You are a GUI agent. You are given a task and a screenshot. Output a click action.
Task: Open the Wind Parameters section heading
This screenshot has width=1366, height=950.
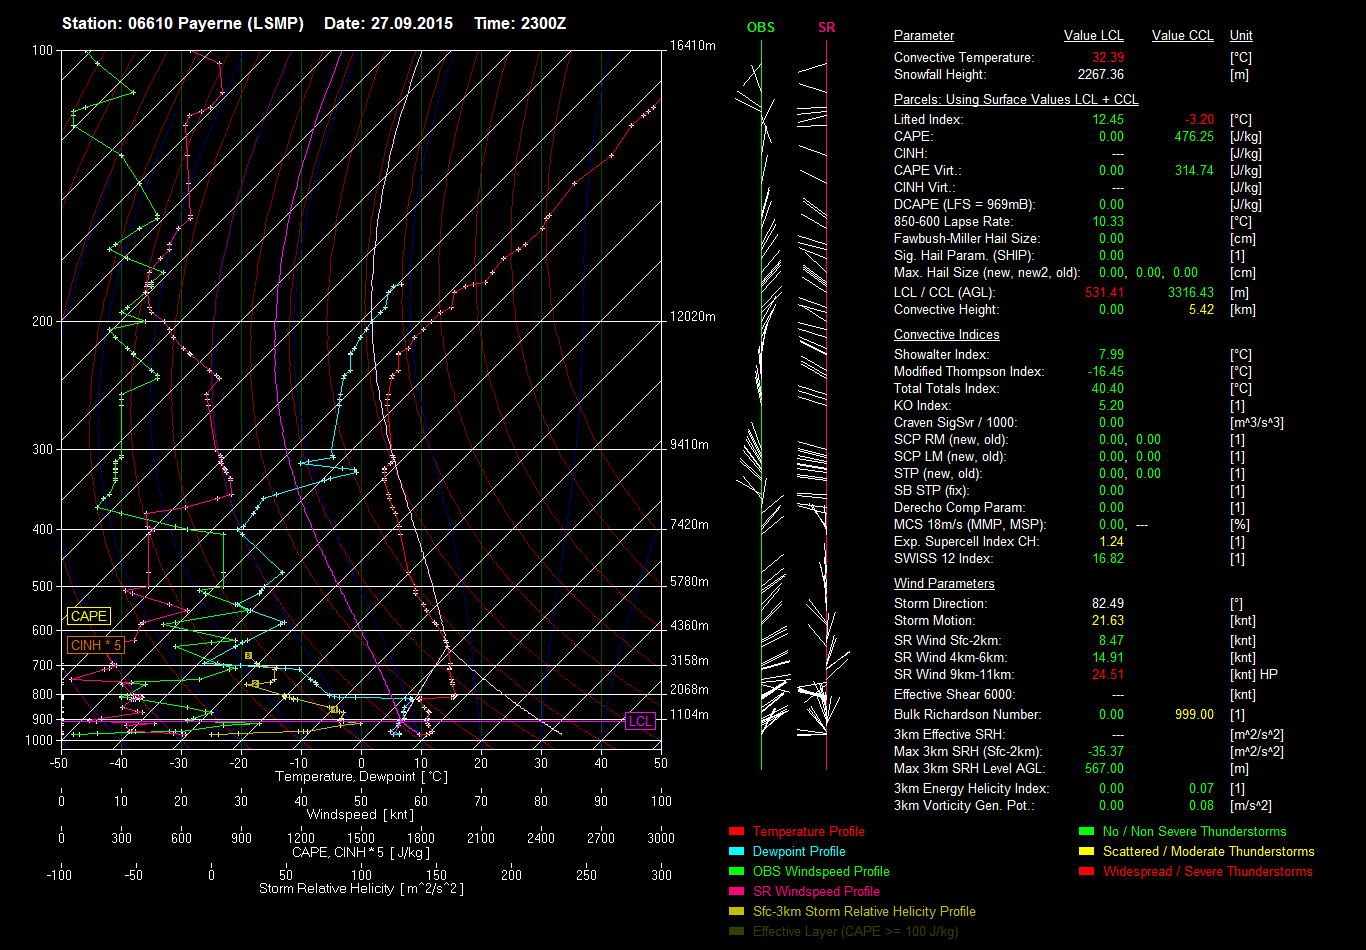944,584
